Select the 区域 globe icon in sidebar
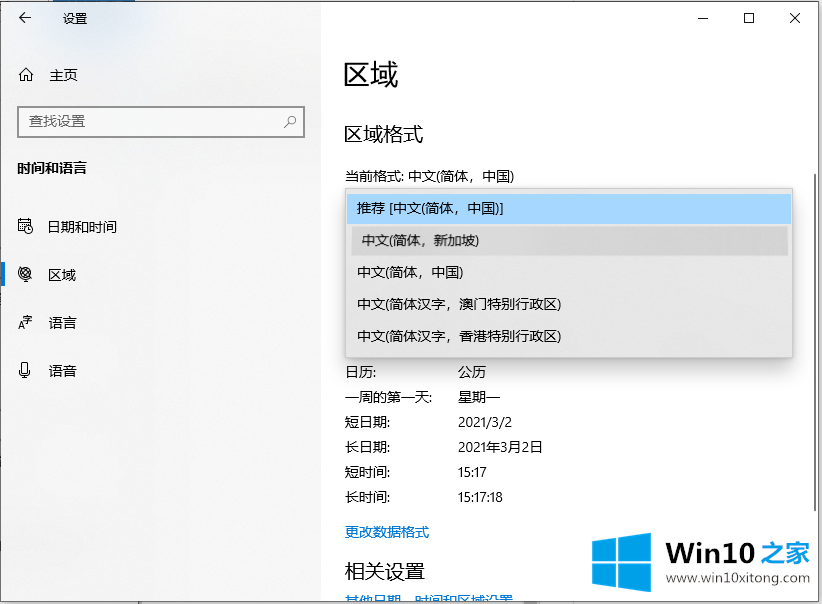The image size is (822, 604). (26, 275)
